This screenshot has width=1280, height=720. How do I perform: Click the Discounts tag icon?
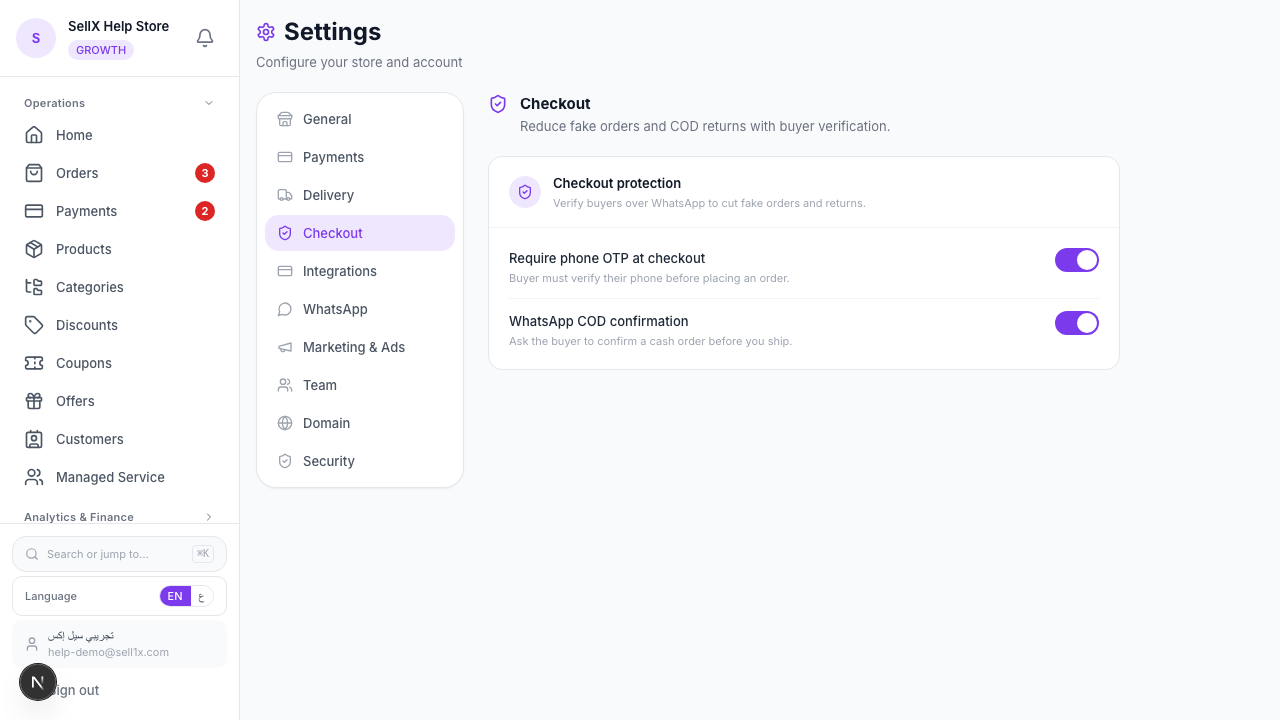(x=34, y=325)
